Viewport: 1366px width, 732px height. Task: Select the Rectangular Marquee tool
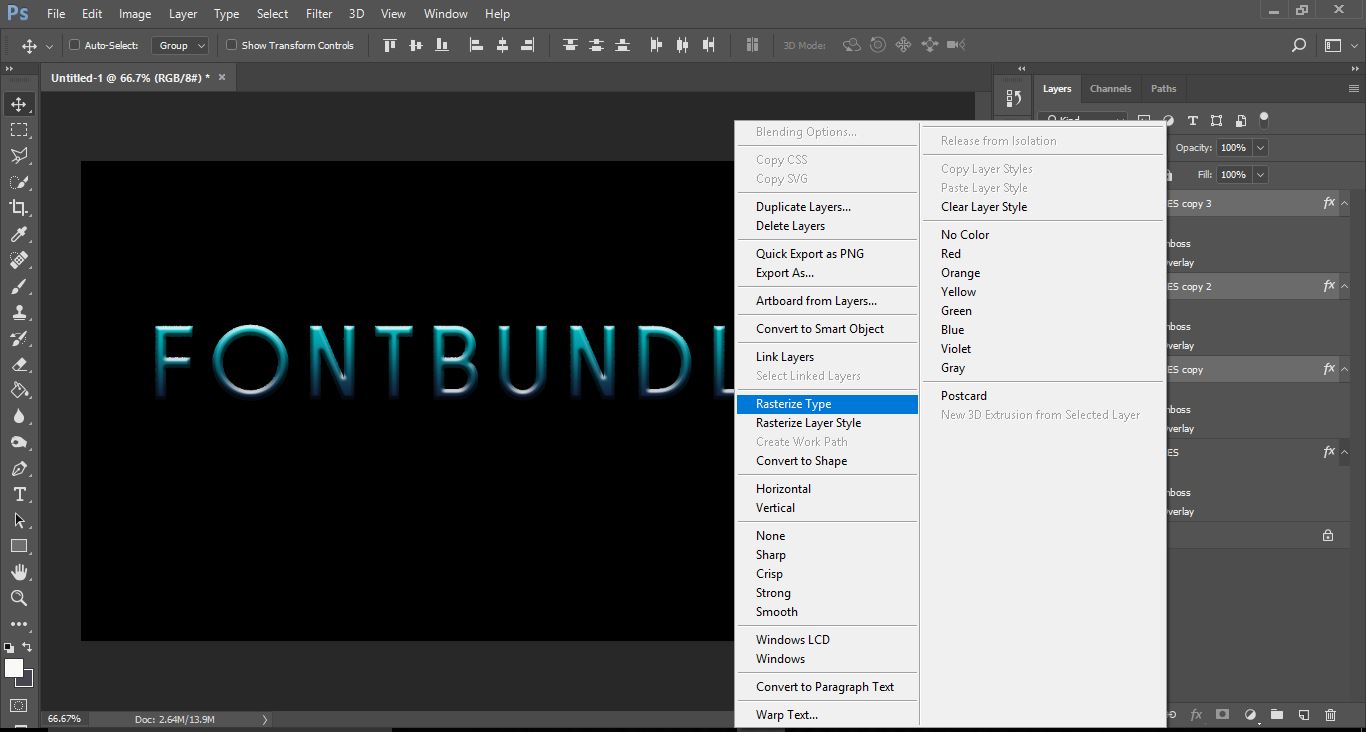click(x=19, y=130)
